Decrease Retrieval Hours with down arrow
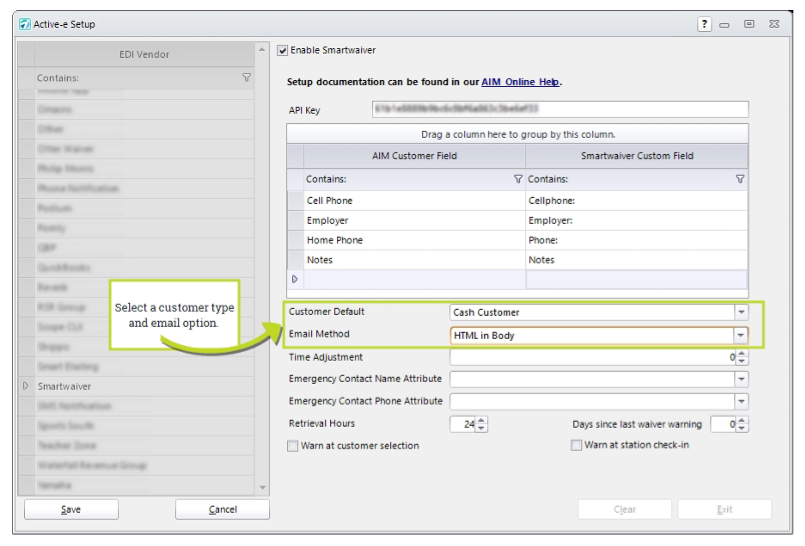805x546 pixels. pyautogui.click(x=481, y=428)
